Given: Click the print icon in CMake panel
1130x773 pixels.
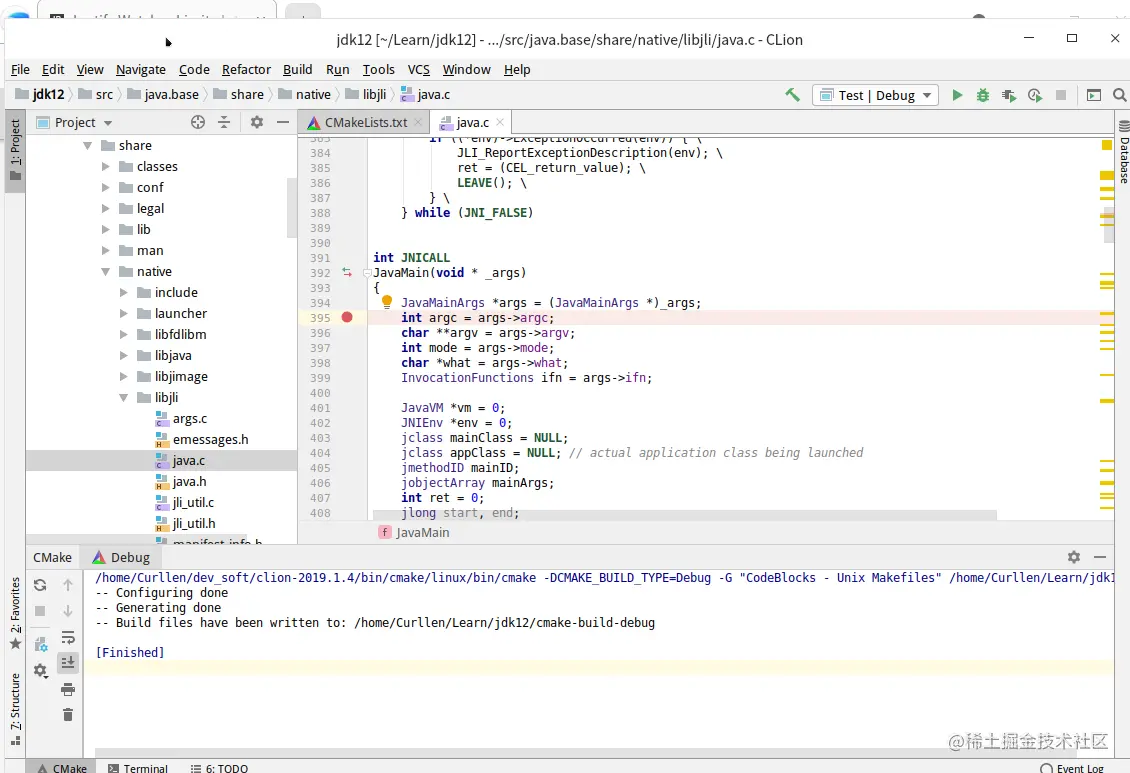Looking at the screenshot, I should (x=68, y=689).
